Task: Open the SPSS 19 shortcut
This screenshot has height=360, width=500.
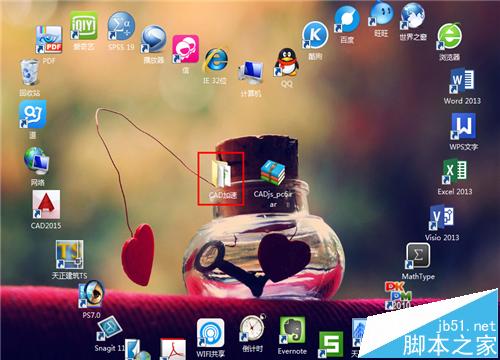Action: pos(121,26)
